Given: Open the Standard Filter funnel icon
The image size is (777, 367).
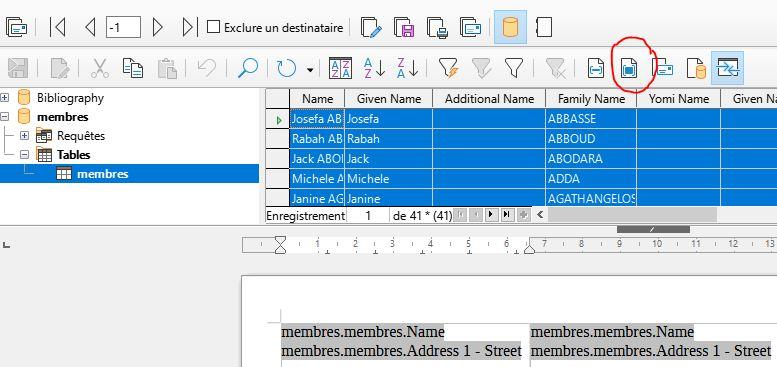Looking at the screenshot, I should tap(513, 68).
